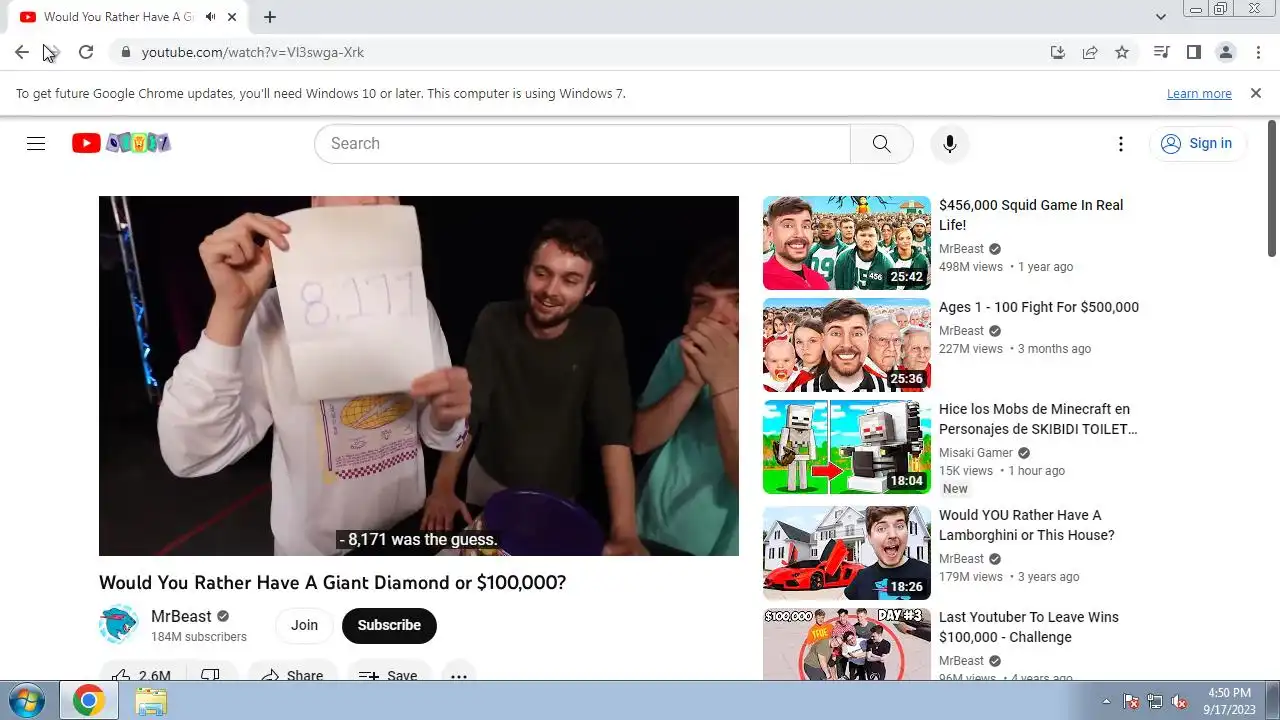Open the Share this page icon in address bar
The height and width of the screenshot is (720, 1280).
(x=1090, y=52)
